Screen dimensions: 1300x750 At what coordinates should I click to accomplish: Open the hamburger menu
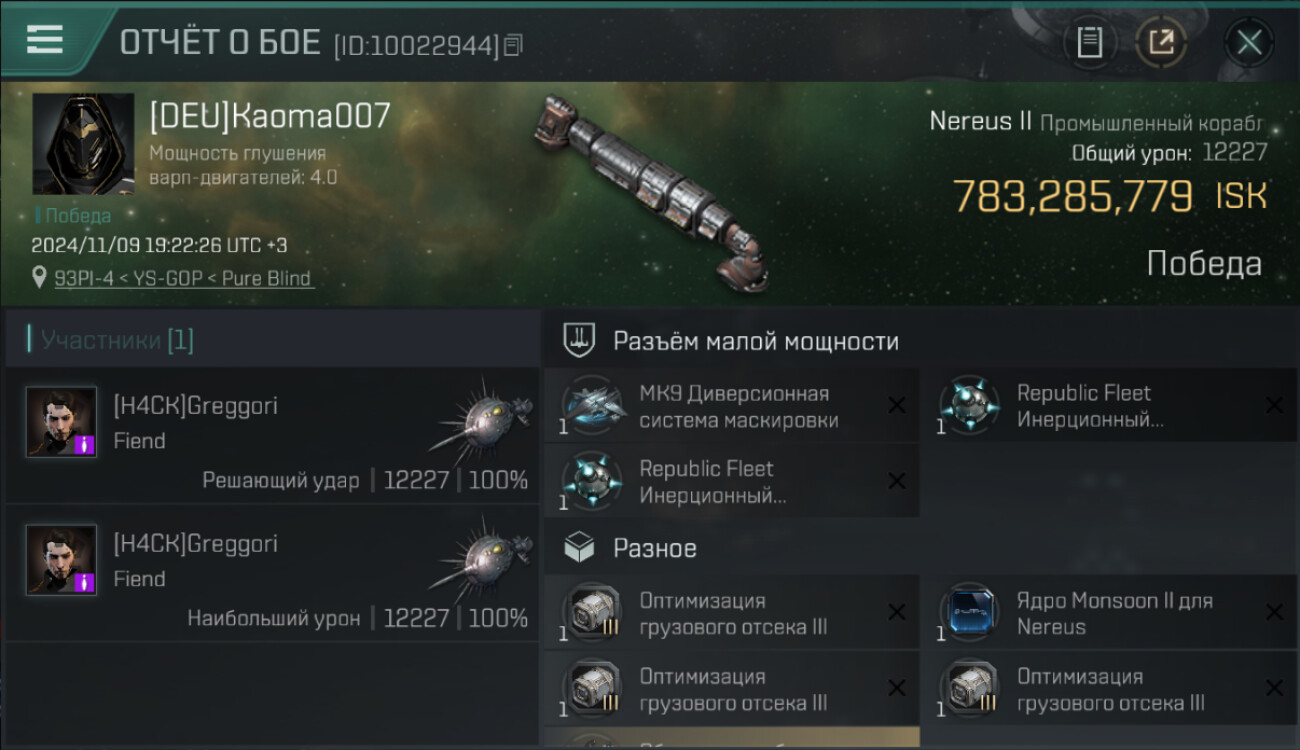point(44,39)
